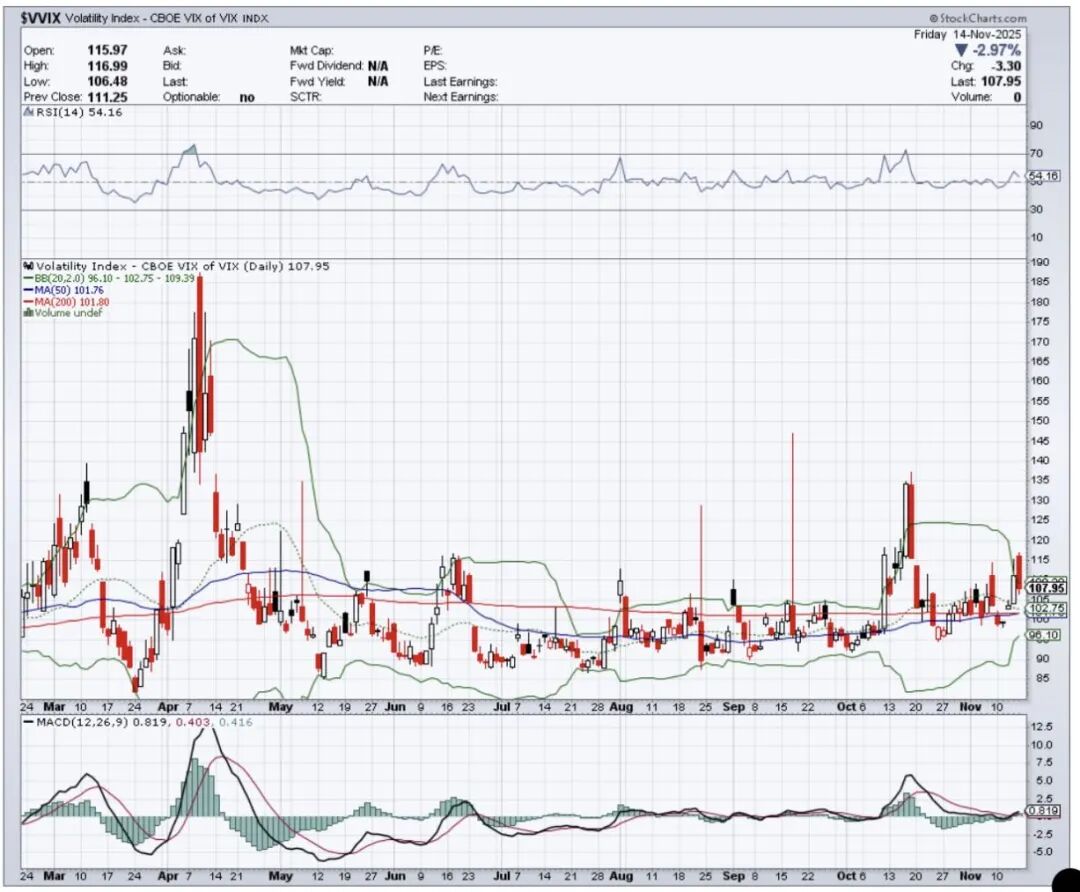Click the 102.75 Bollinger middle tag on the price axis
This screenshot has height=892, width=1080.
(x=1046, y=608)
